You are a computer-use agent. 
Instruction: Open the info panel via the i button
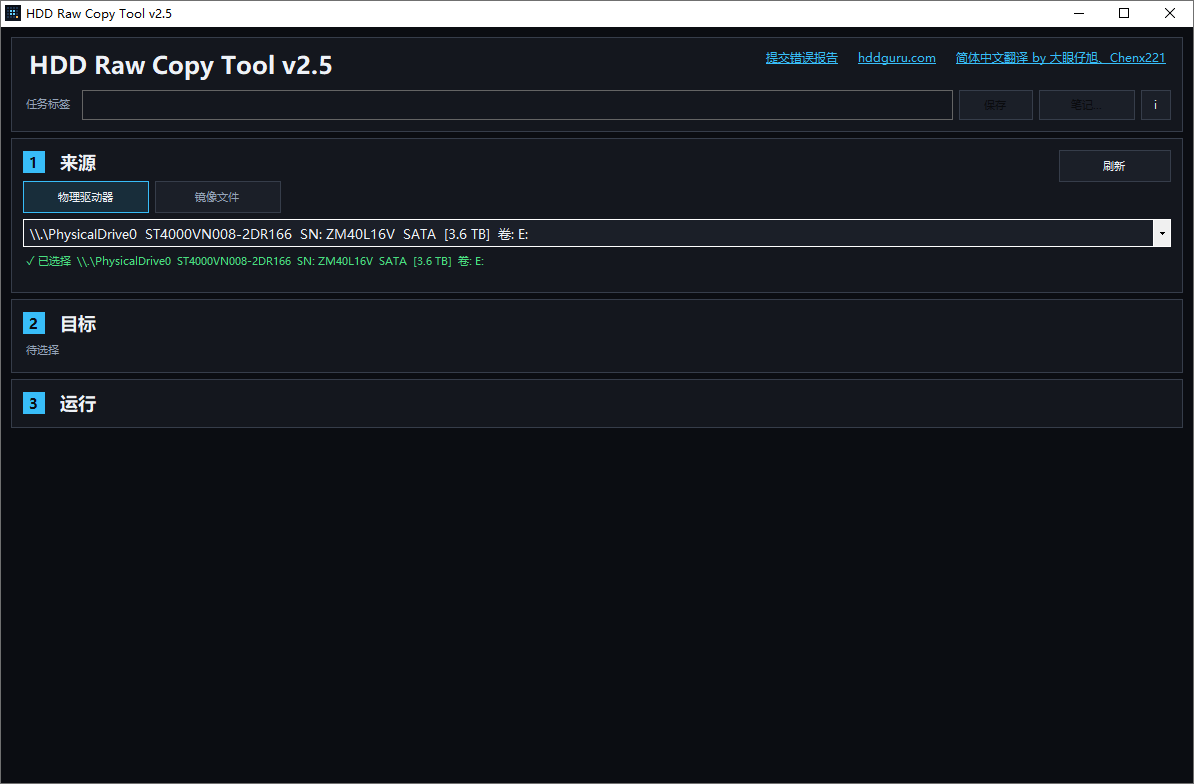coord(1155,104)
